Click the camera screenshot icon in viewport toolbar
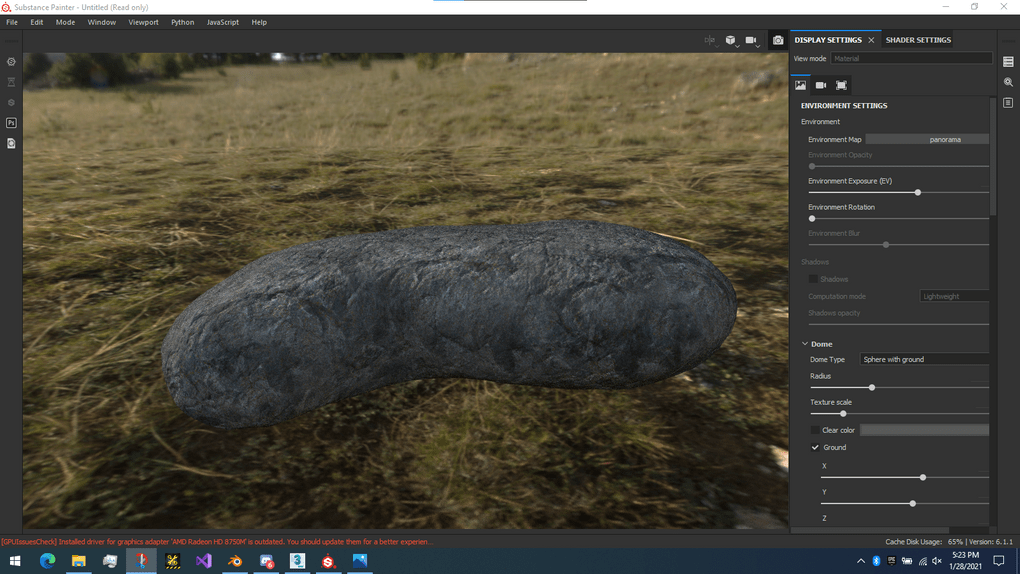Screen dimensions: 1020x574 [778, 40]
